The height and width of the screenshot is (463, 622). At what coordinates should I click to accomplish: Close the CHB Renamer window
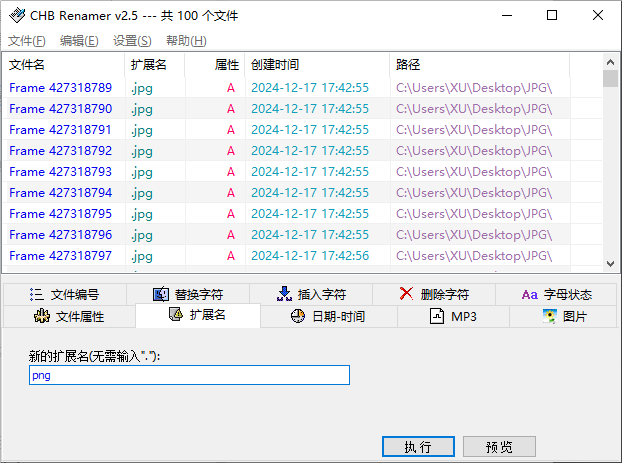pyautogui.click(x=598, y=15)
